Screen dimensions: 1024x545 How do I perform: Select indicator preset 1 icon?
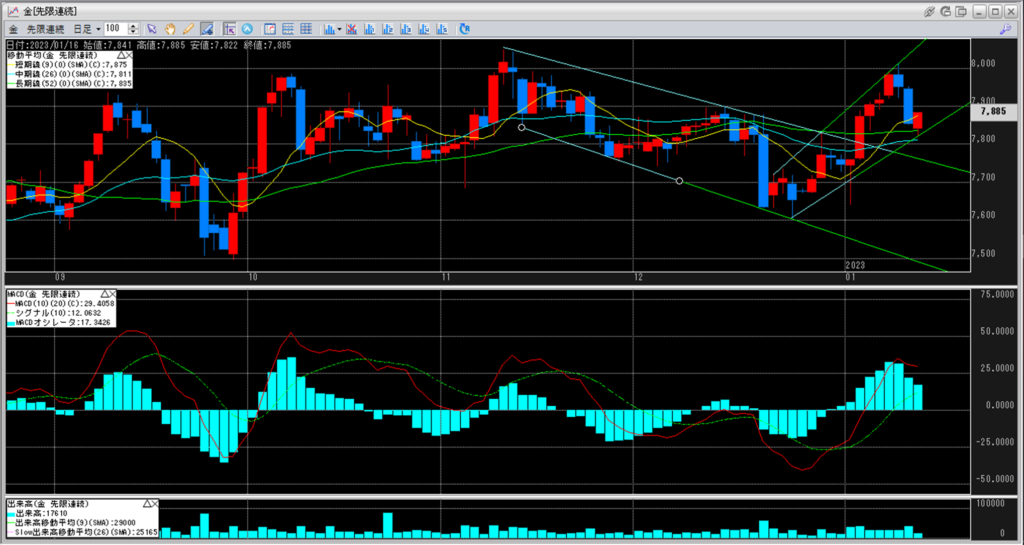coord(370,29)
